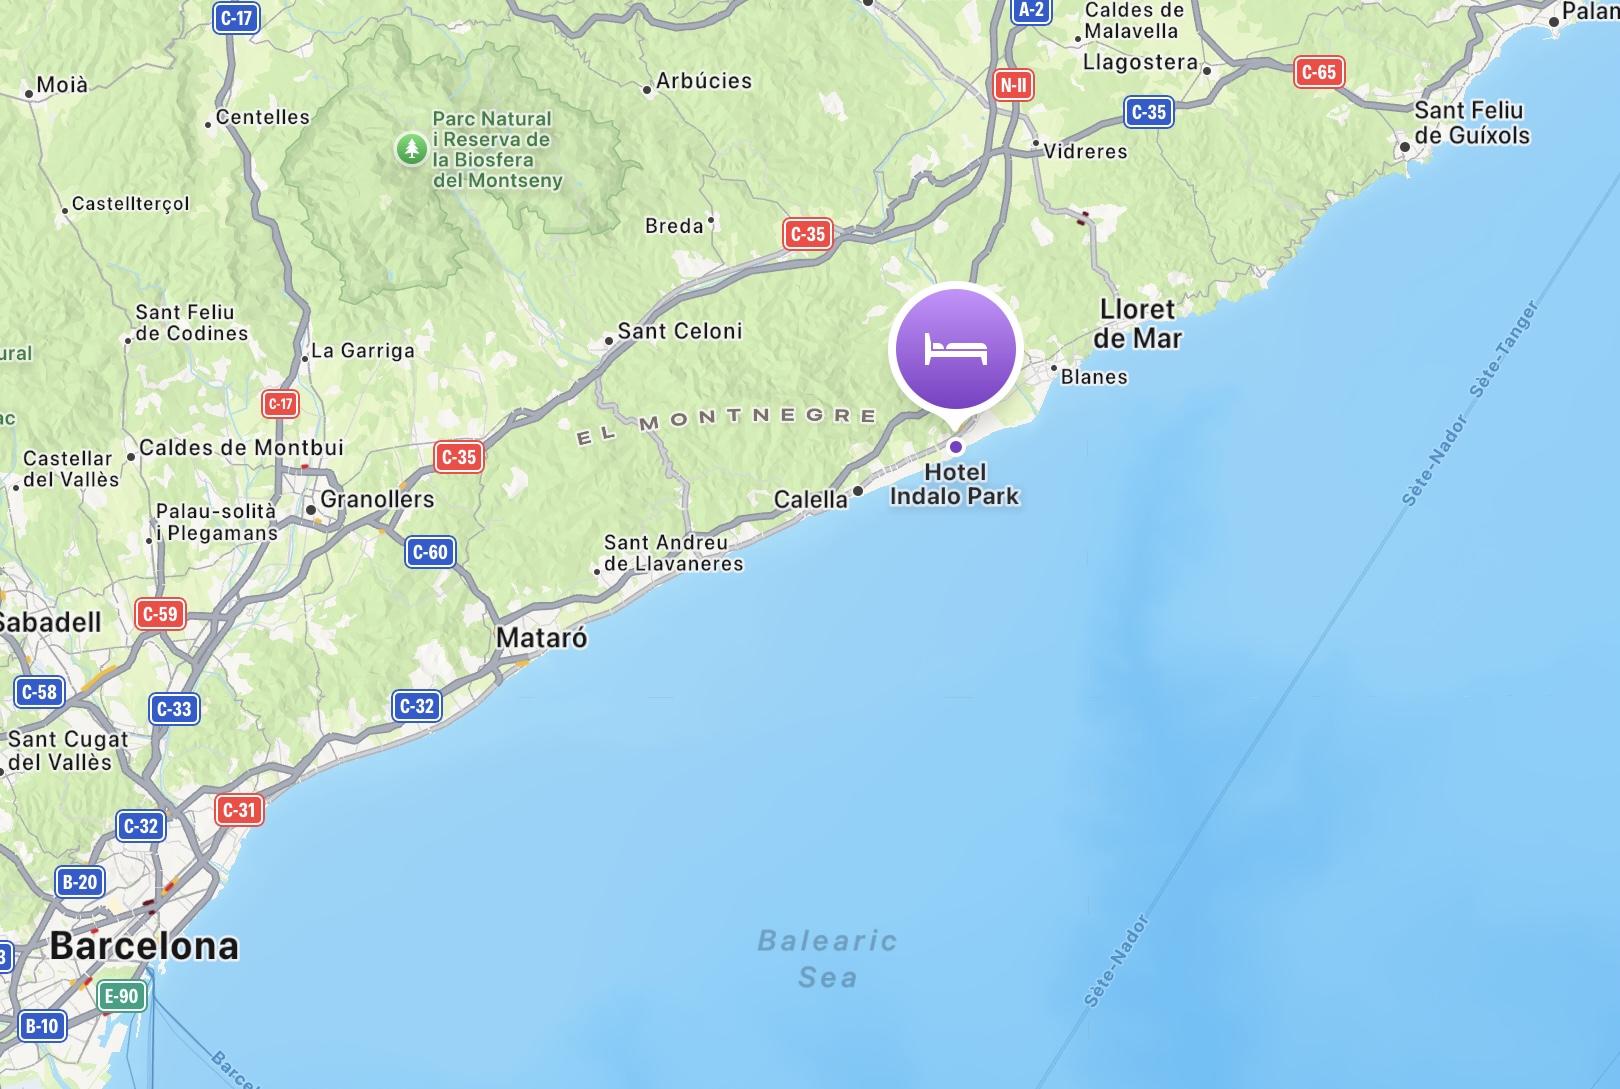The width and height of the screenshot is (1620, 1089).
Task: Click the C-58 road shield near Sabadell
Action: point(40,692)
